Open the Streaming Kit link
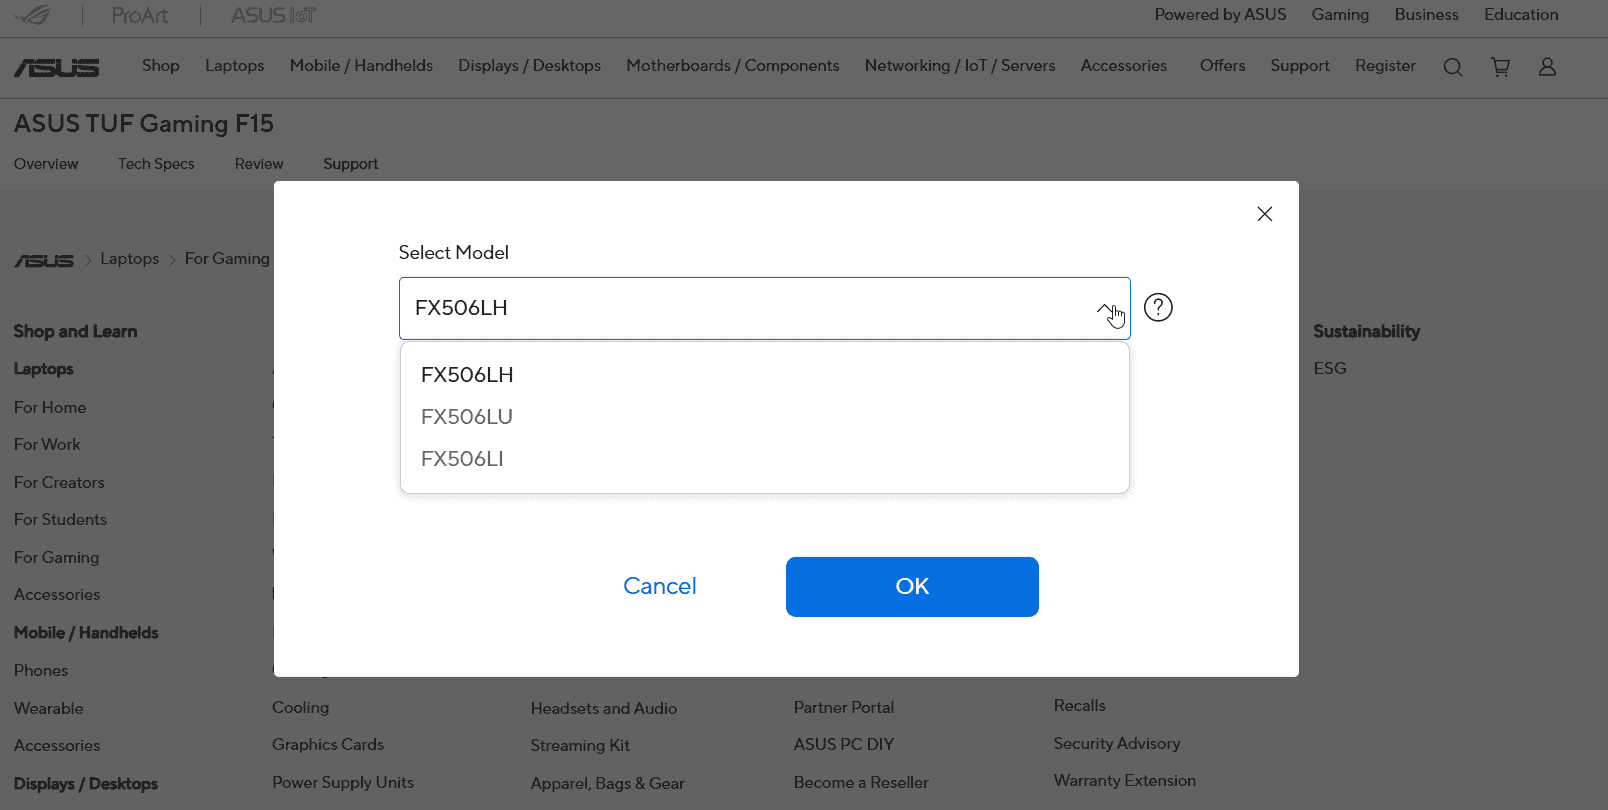Viewport: 1608px width, 810px height. point(580,746)
